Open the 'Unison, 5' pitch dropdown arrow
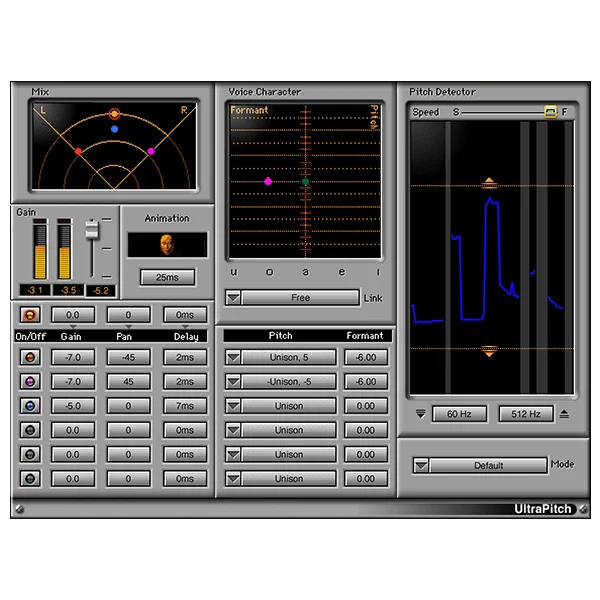 (x=233, y=357)
